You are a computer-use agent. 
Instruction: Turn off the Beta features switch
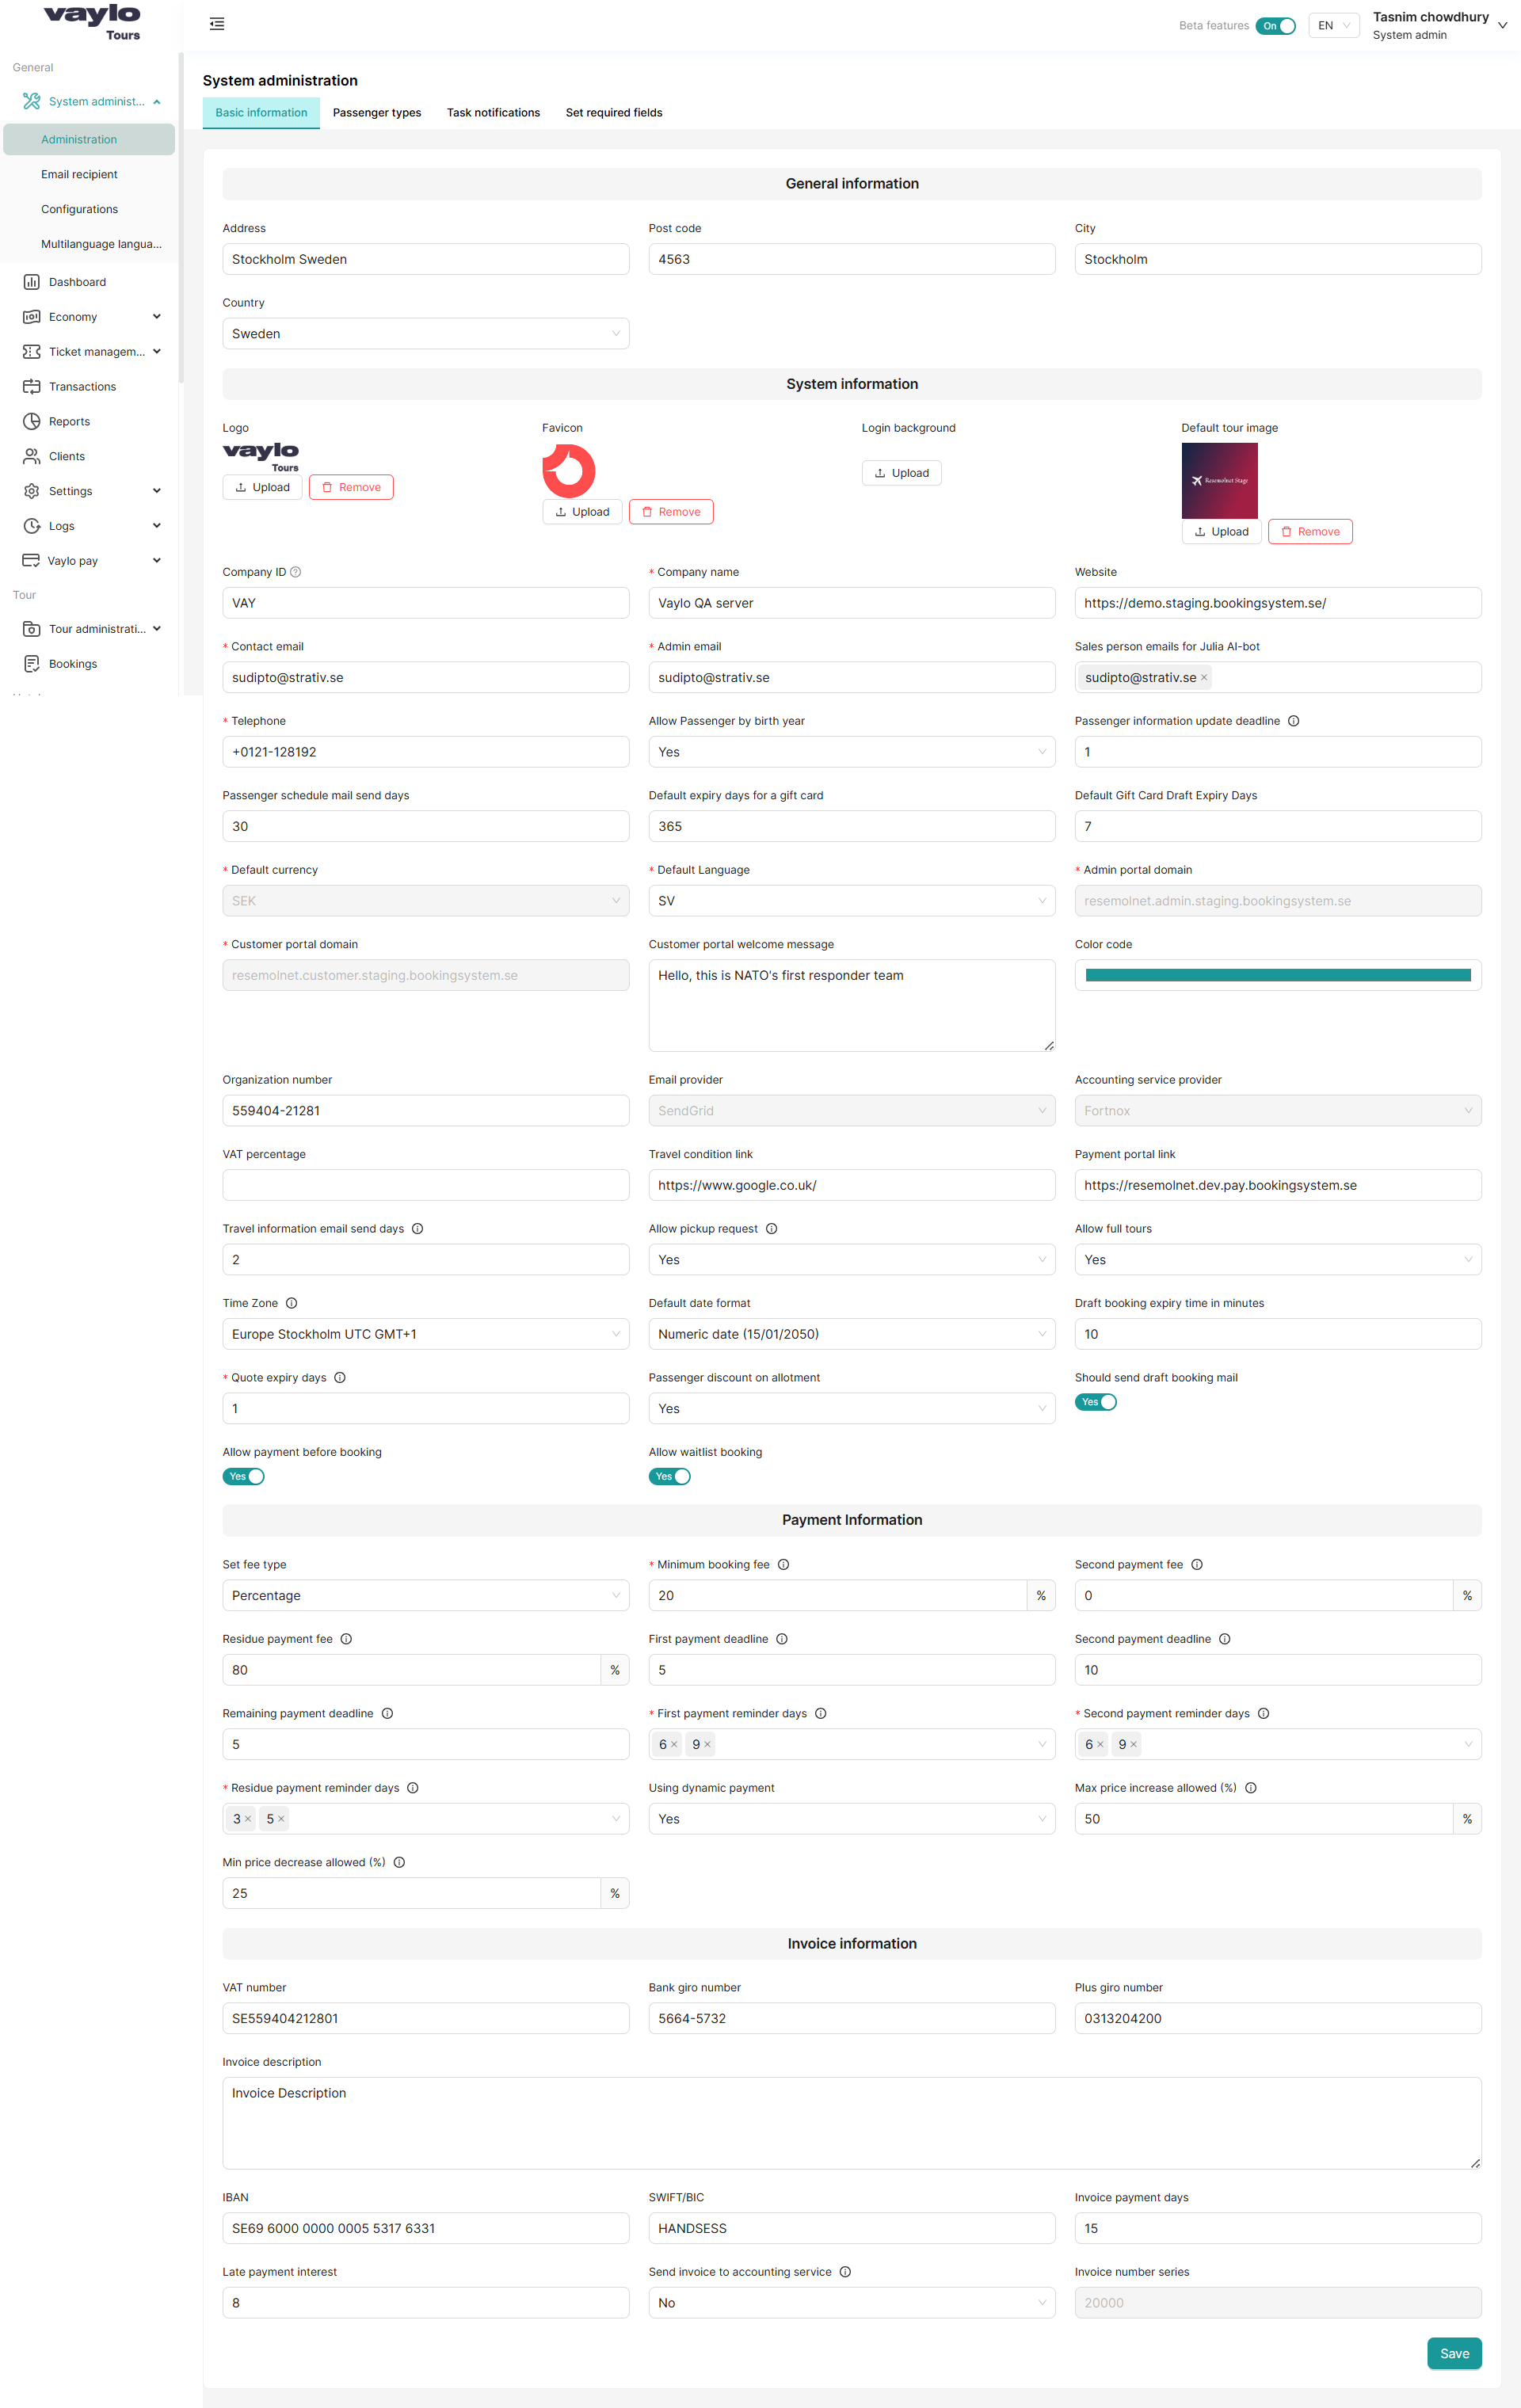[1276, 26]
